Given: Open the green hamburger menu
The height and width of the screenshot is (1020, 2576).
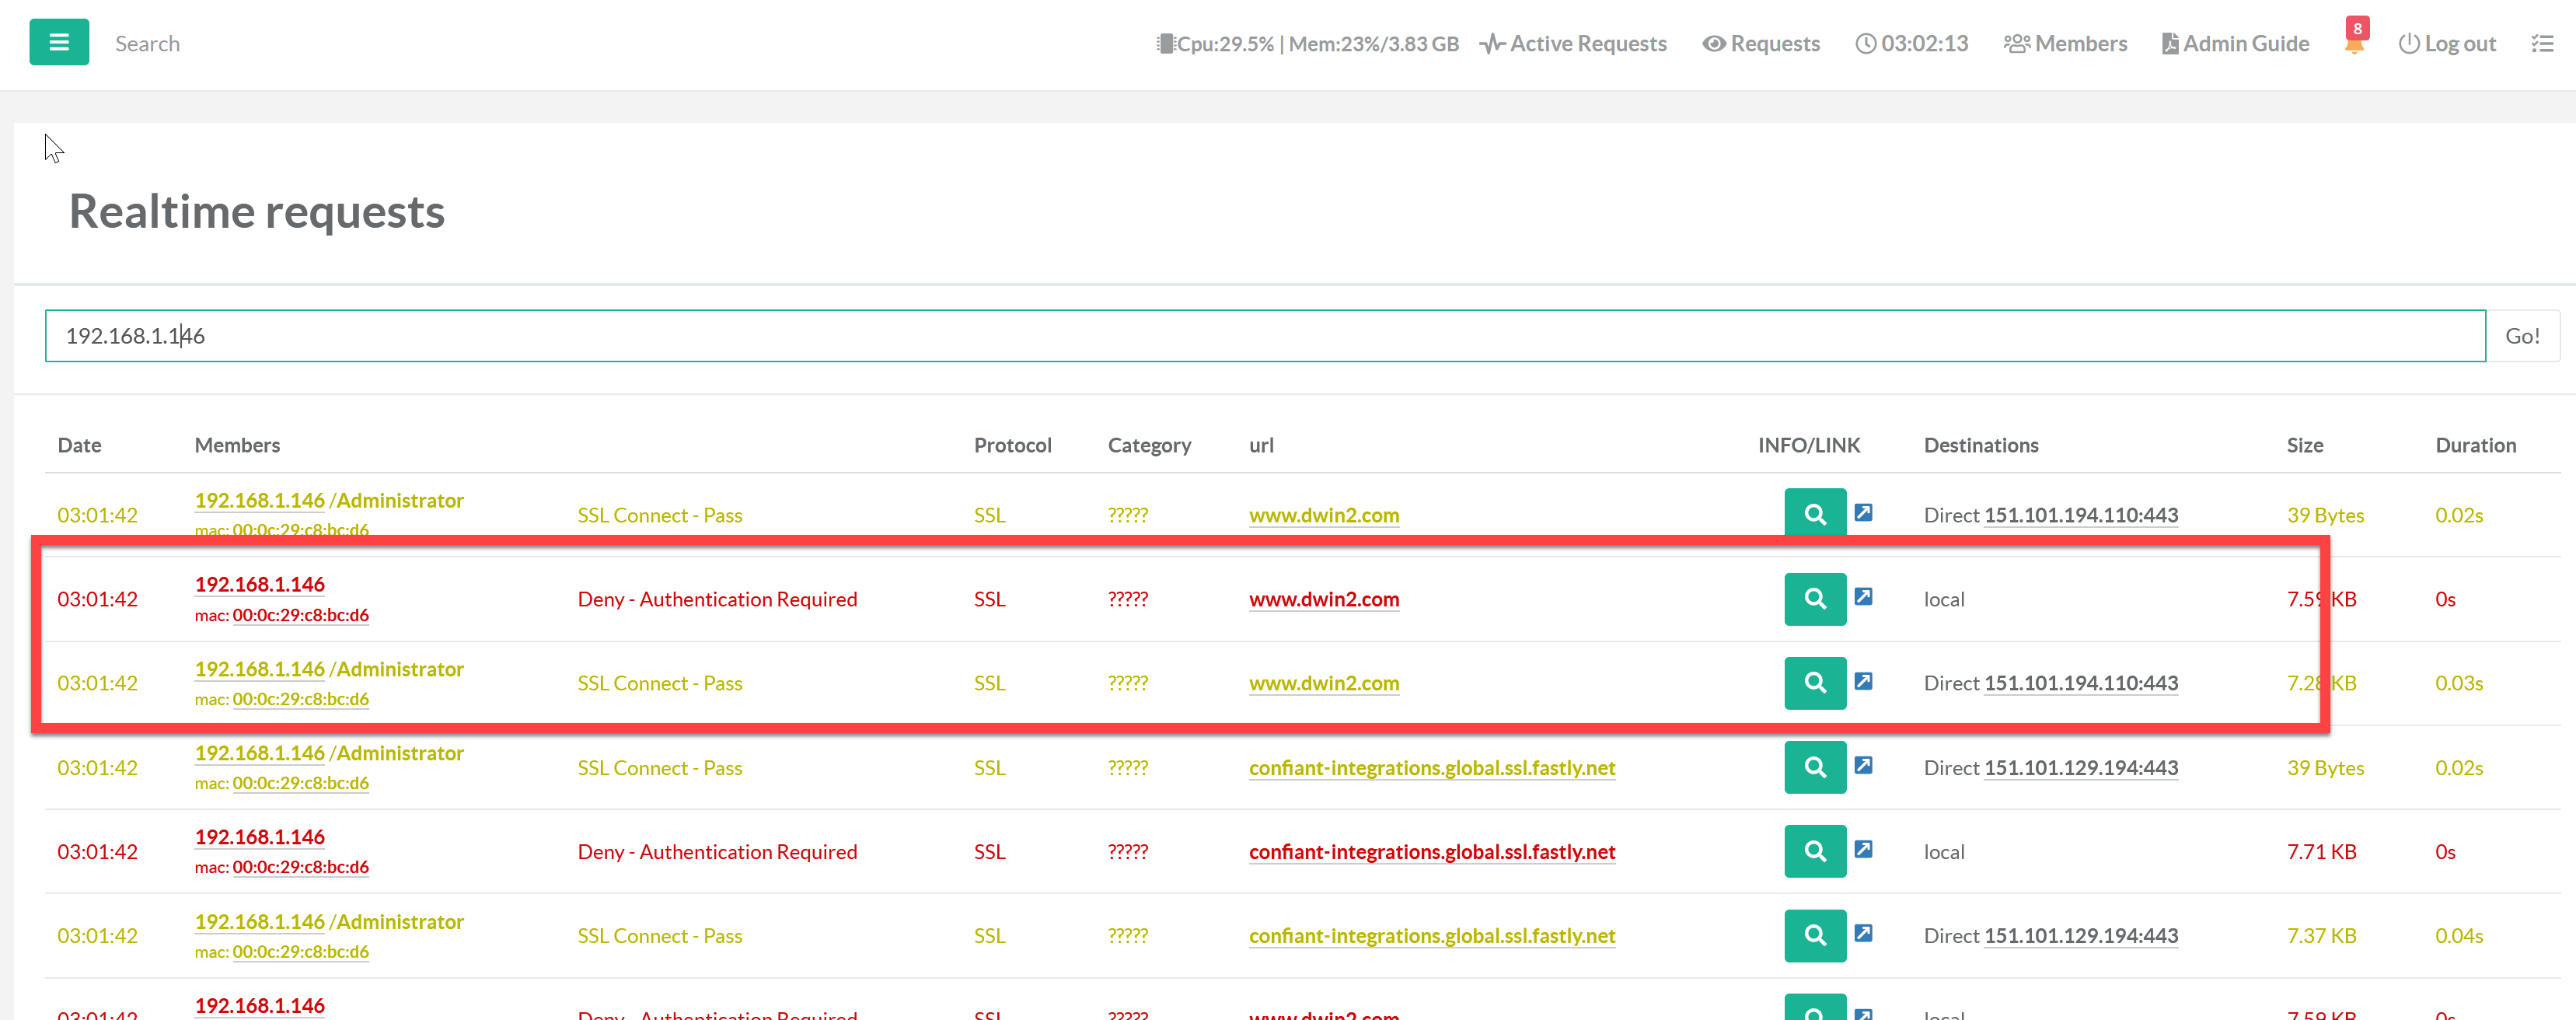Looking at the screenshot, I should 59,42.
